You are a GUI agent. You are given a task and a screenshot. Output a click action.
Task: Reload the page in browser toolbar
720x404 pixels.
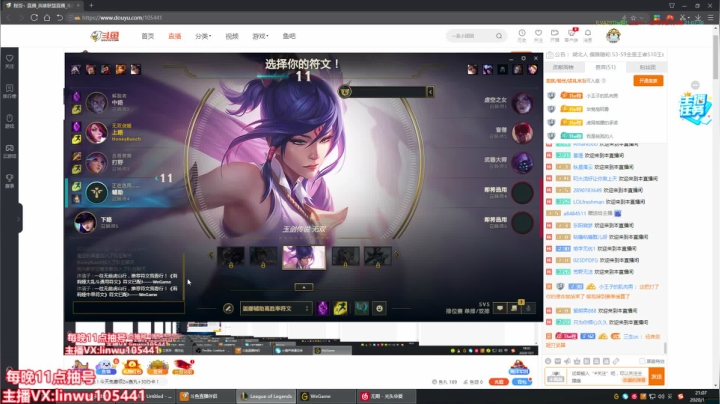pyautogui.click(x=34, y=17)
